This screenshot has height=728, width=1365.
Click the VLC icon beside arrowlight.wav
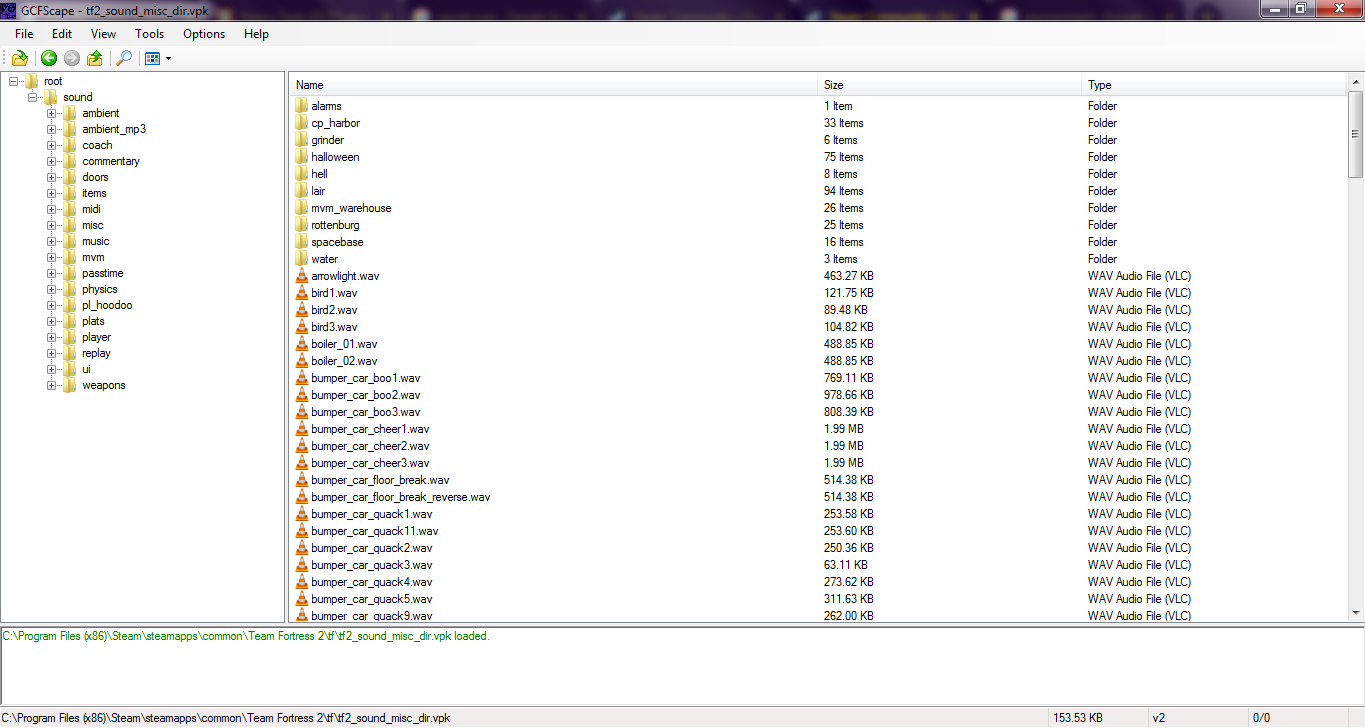[x=302, y=276]
